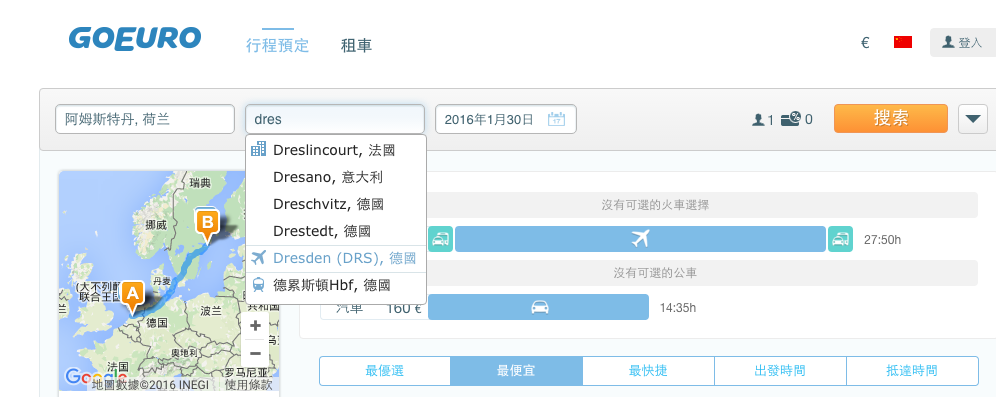Click the left taxi transfer icon
The width and height of the screenshot is (996, 397).
441,239
